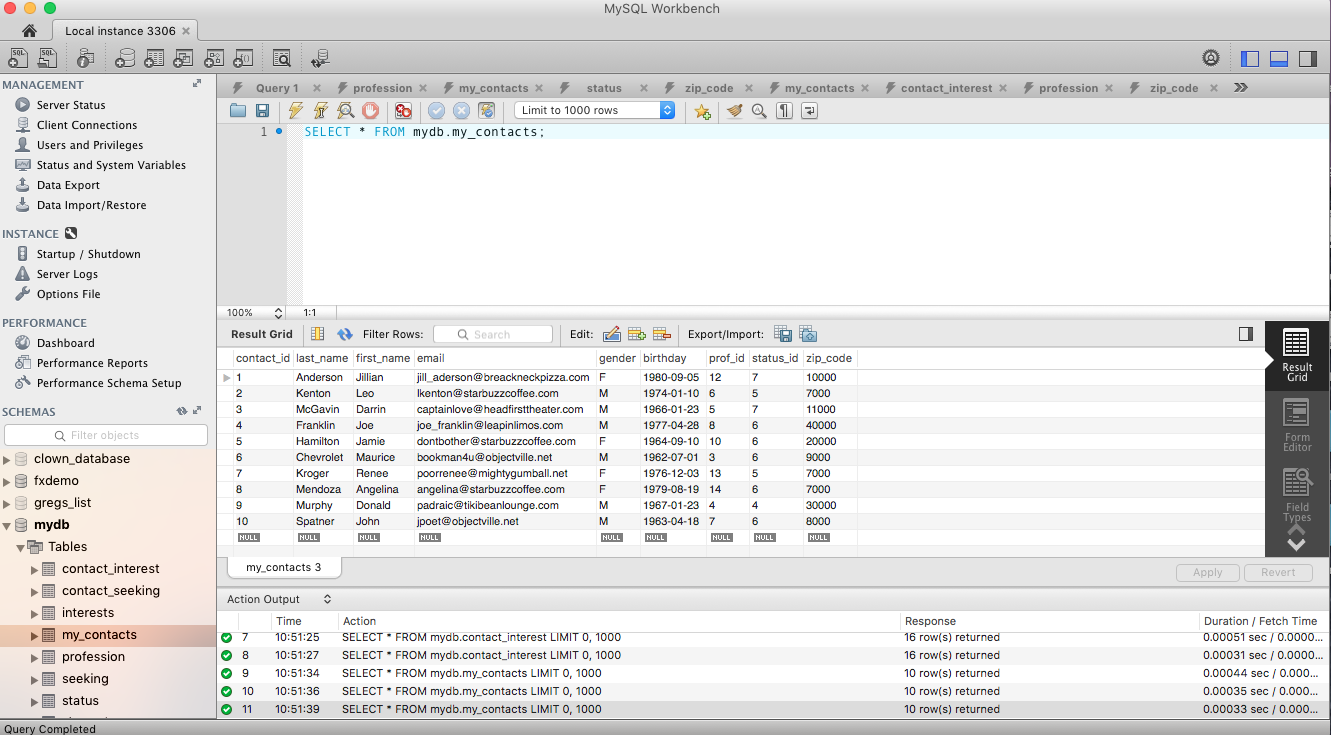Click the stop query execution hand icon
The height and width of the screenshot is (735, 1331).
pyautogui.click(x=370, y=111)
